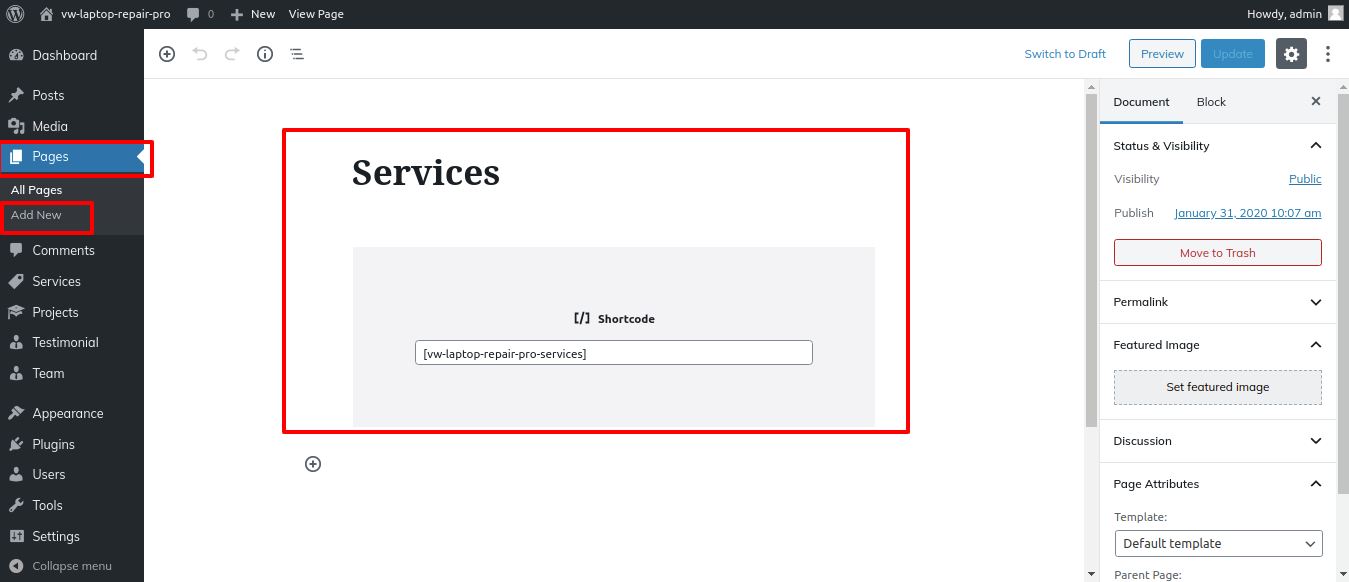This screenshot has width=1349, height=582.
Task: Click the undo arrow icon
Action: 200,54
